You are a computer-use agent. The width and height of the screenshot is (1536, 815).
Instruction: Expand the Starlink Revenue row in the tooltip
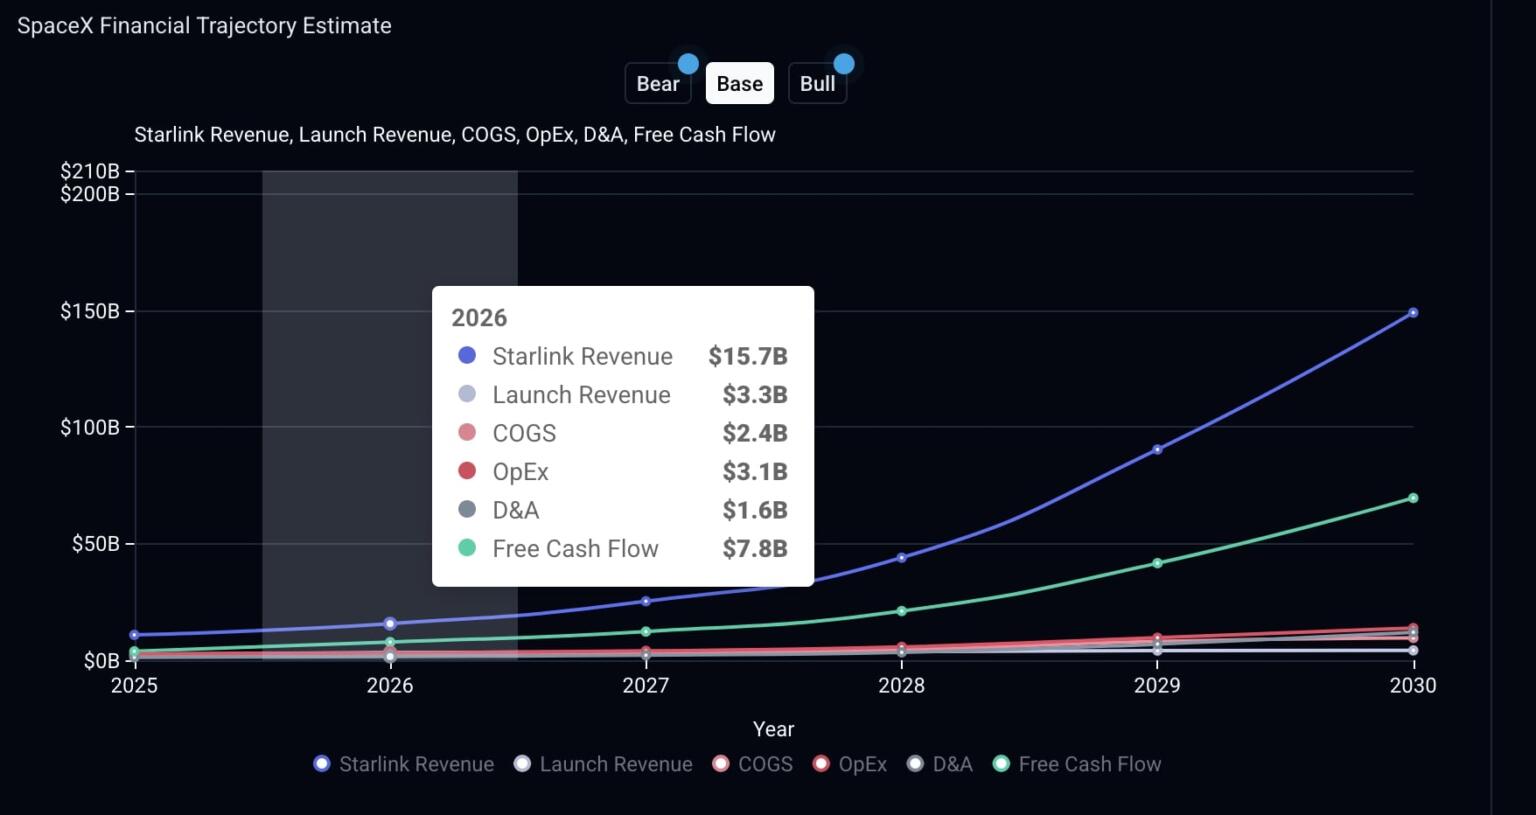point(582,356)
